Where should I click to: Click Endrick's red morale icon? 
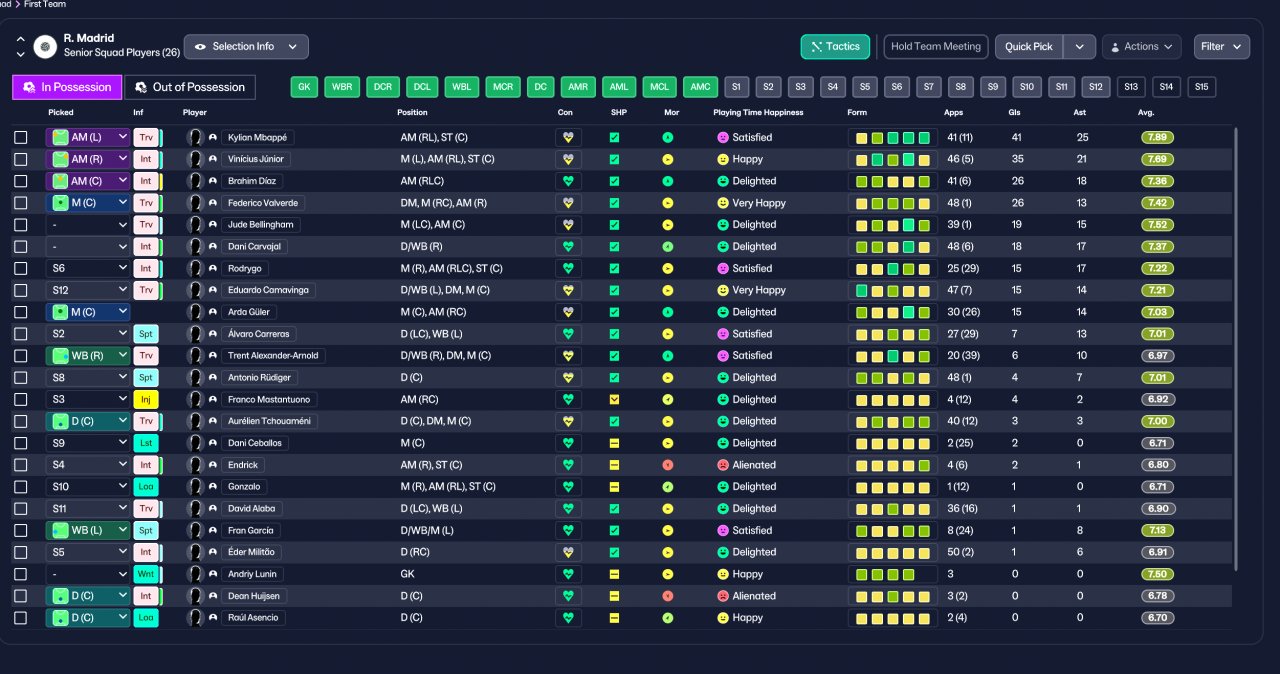click(x=668, y=465)
